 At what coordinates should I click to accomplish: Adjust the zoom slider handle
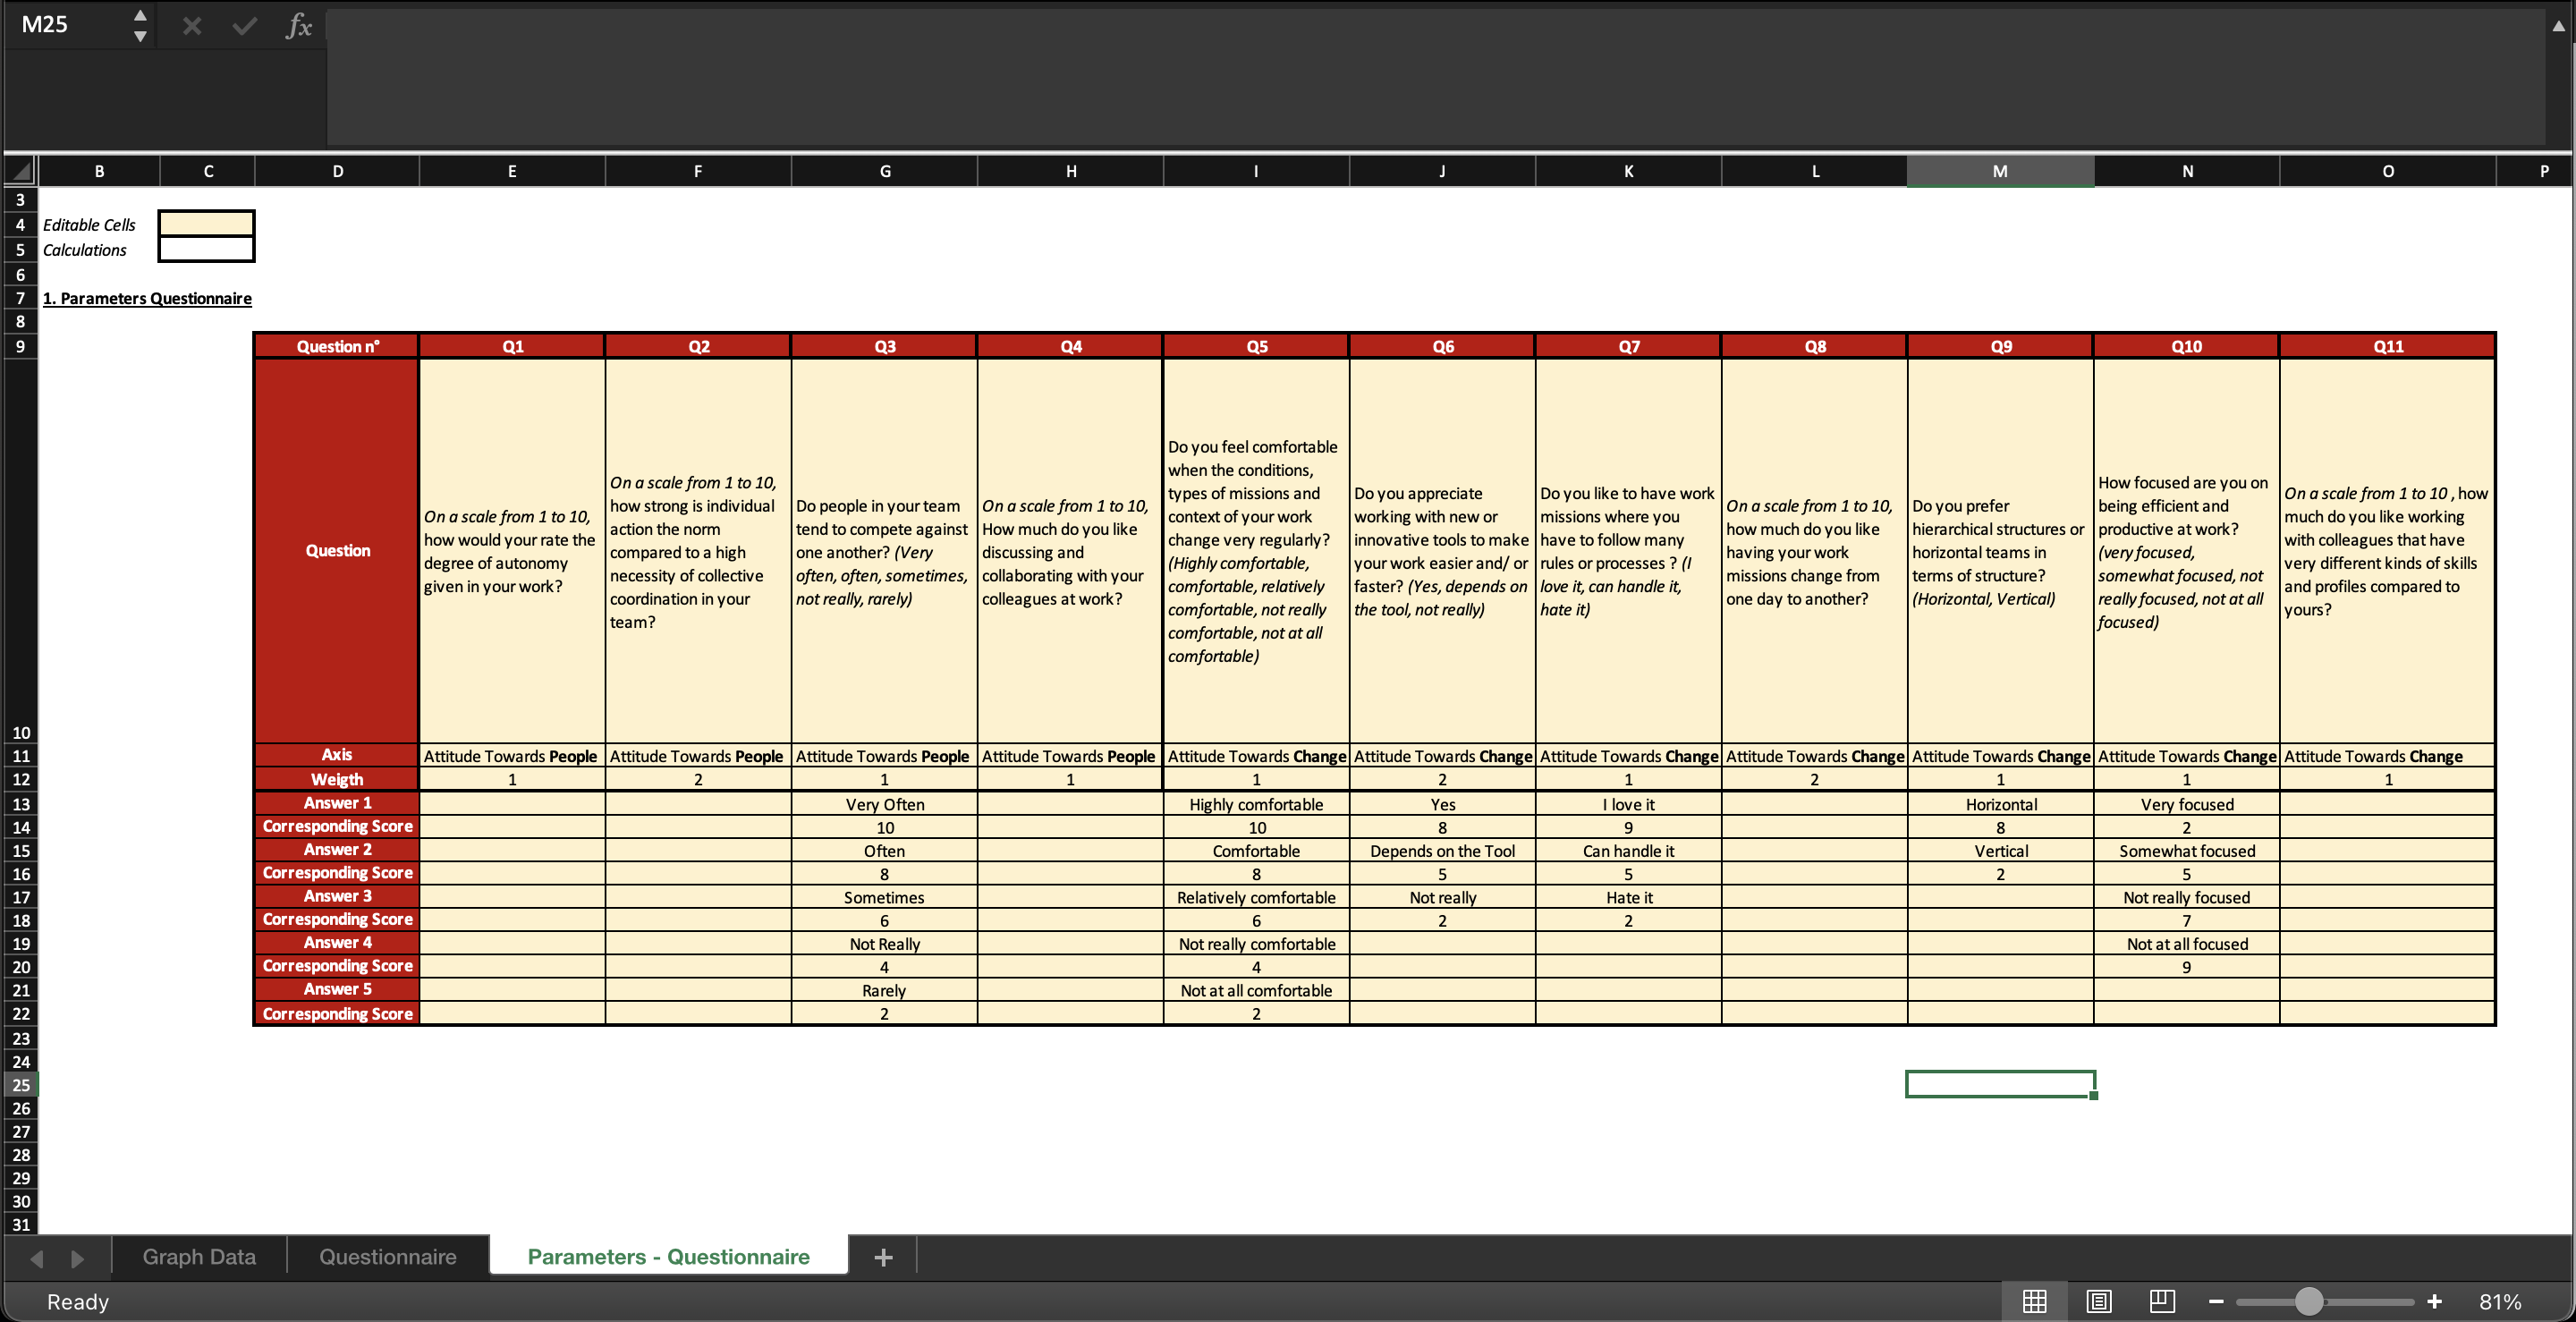2308,1301
